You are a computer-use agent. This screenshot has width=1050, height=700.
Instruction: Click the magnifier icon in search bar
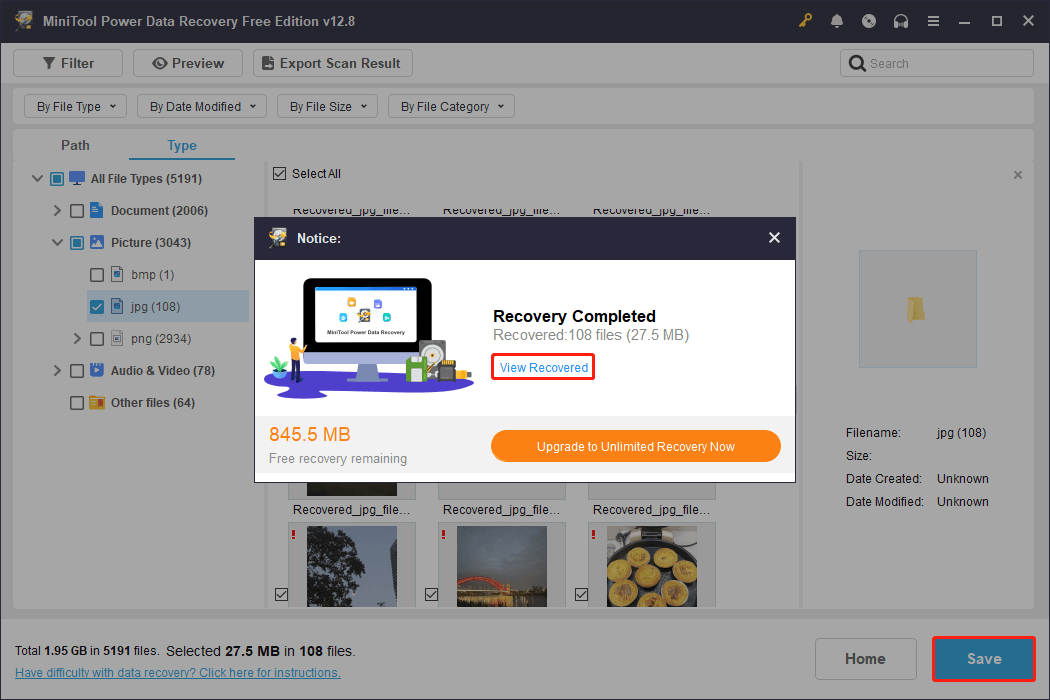[x=857, y=62]
